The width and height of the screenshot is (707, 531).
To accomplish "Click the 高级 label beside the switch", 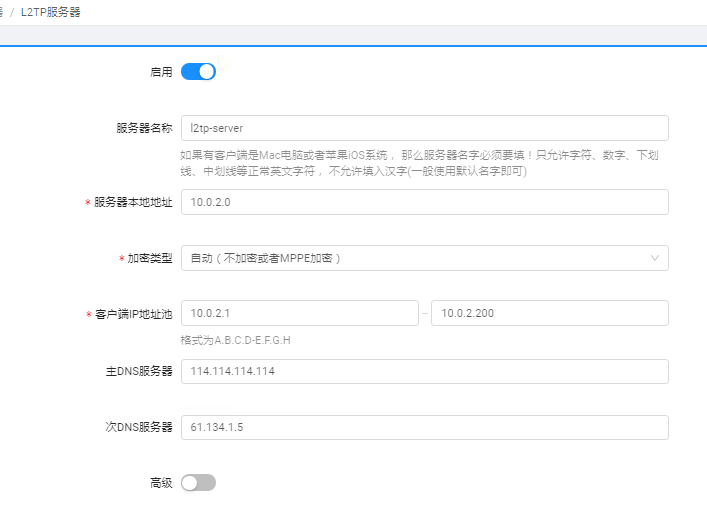I will 161,483.
